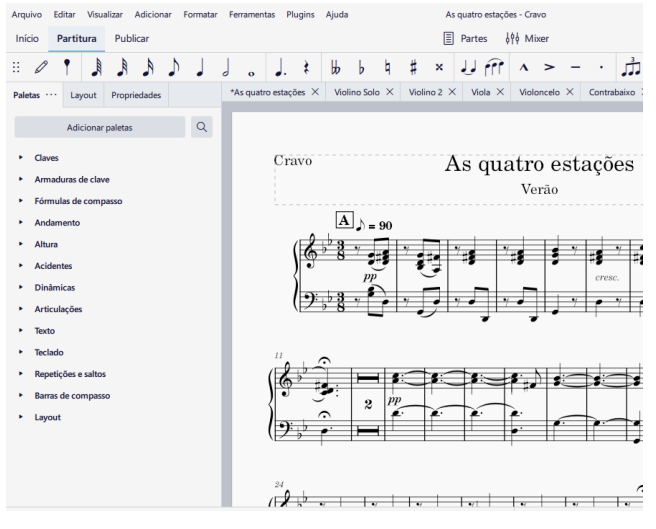The width and height of the screenshot is (656, 529).
Task: Select the quarter note duration
Action: coord(200,67)
